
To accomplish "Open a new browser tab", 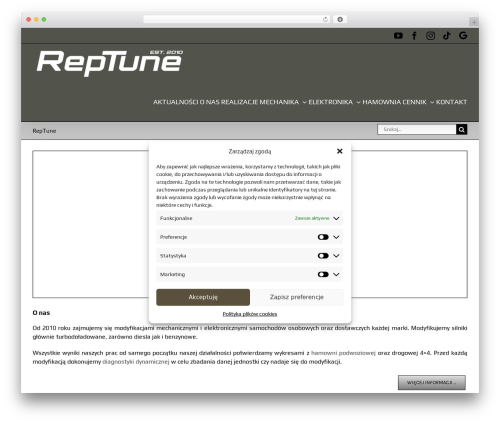I will click(x=474, y=22).
